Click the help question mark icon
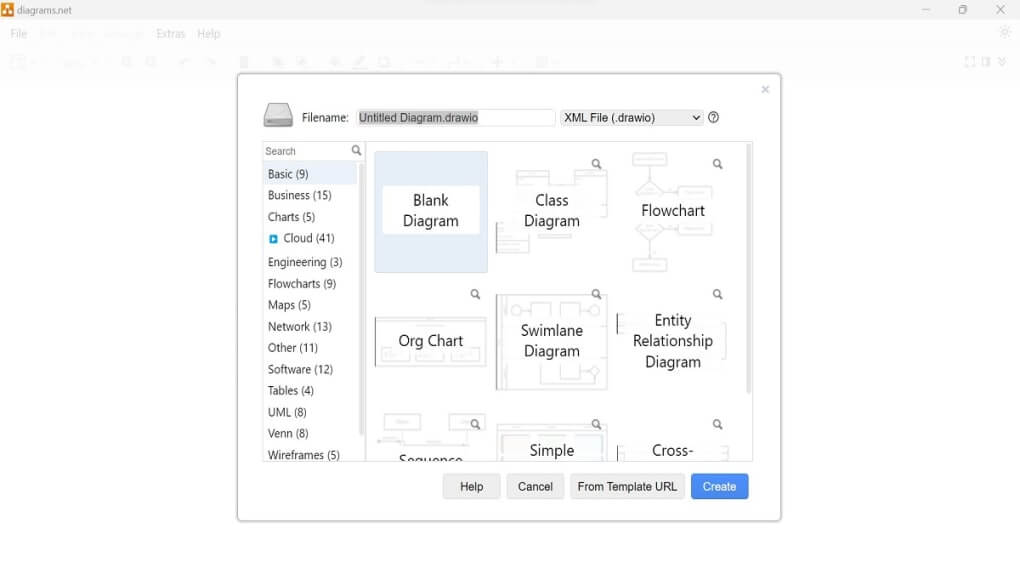Image resolution: width=1020 pixels, height=574 pixels. coord(713,117)
